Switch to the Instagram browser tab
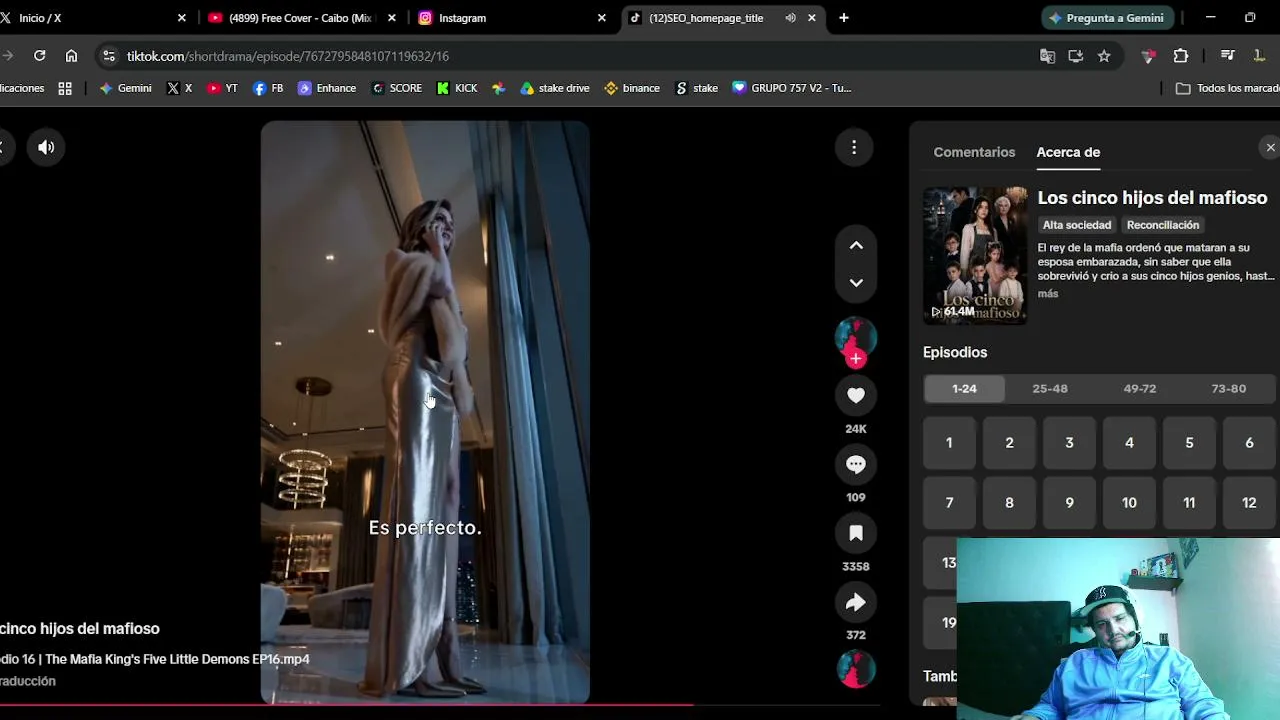The width and height of the screenshot is (1280, 720). click(x=512, y=18)
